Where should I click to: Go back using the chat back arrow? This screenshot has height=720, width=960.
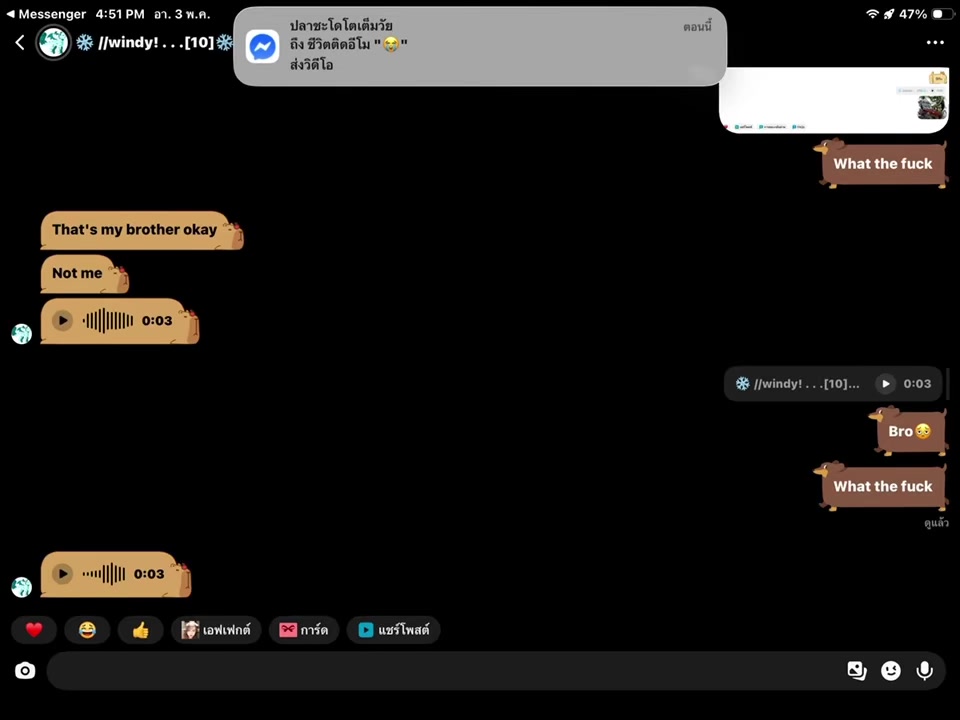click(x=20, y=42)
